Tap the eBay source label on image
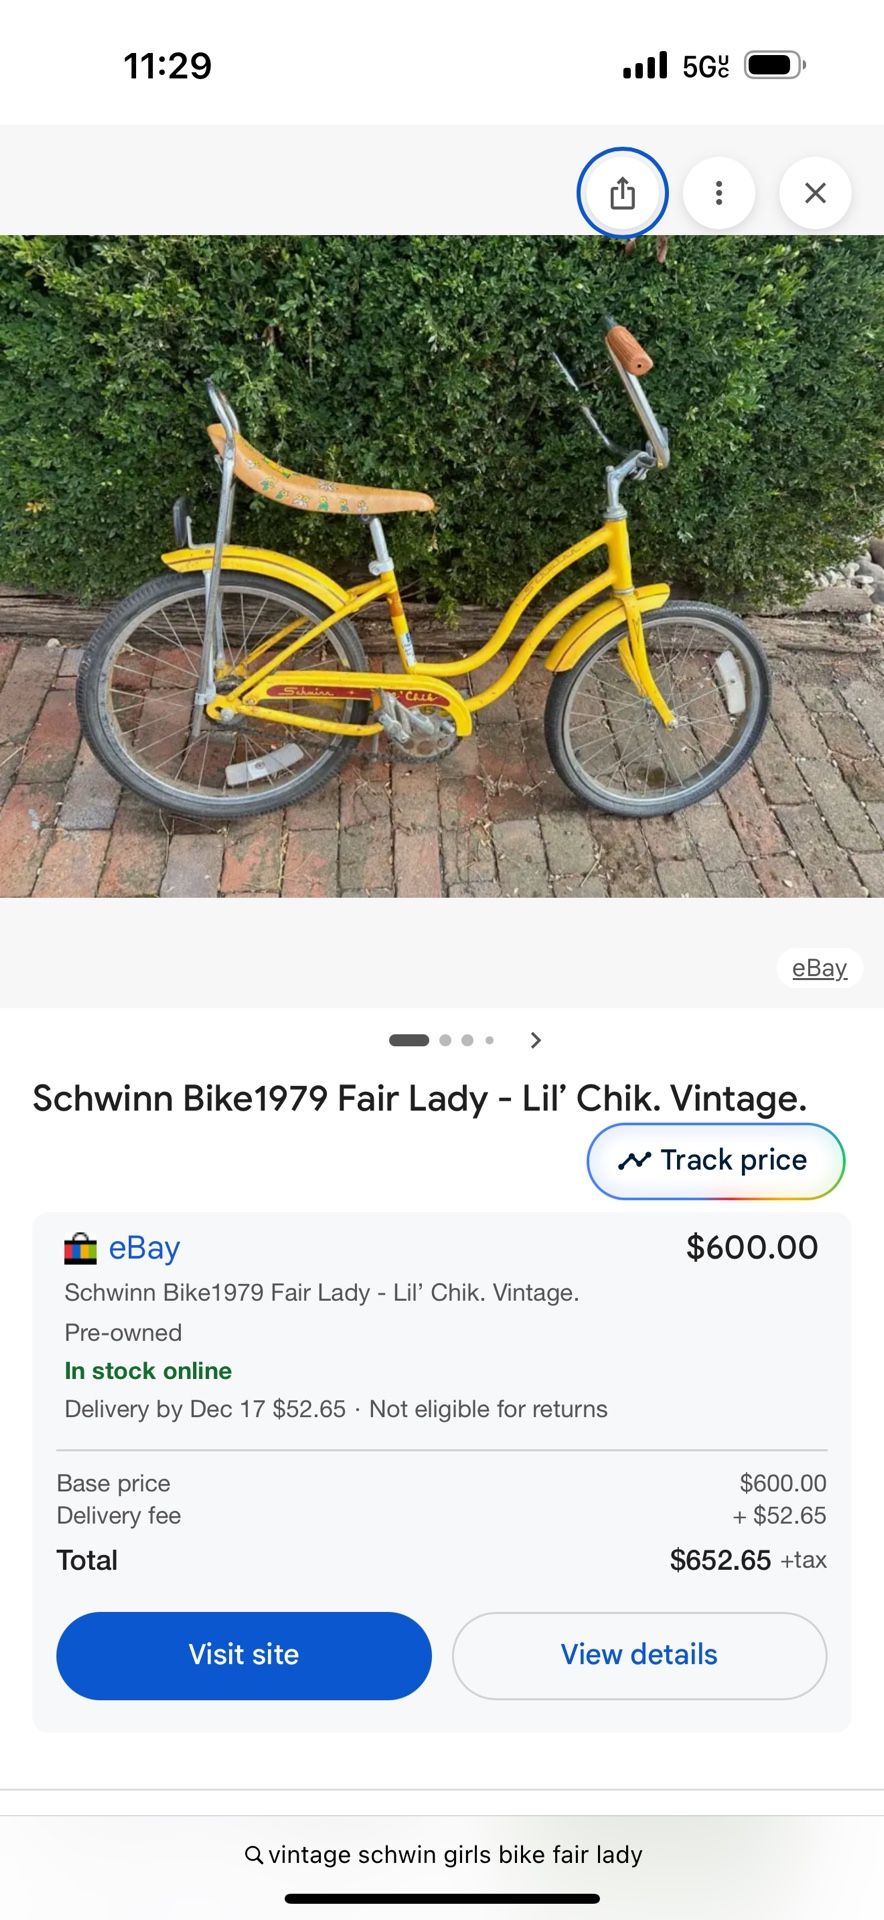 [819, 968]
